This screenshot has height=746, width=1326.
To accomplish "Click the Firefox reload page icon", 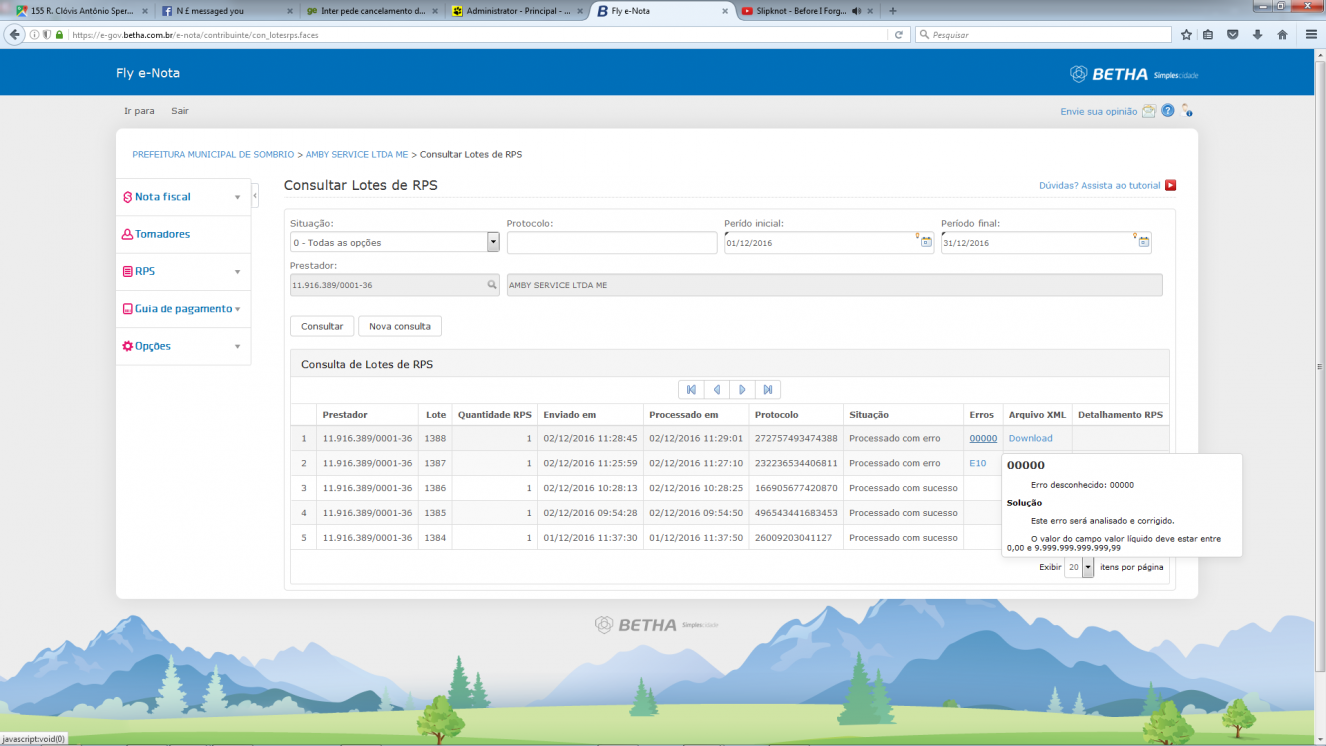I will pyautogui.click(x=899, y=34).
